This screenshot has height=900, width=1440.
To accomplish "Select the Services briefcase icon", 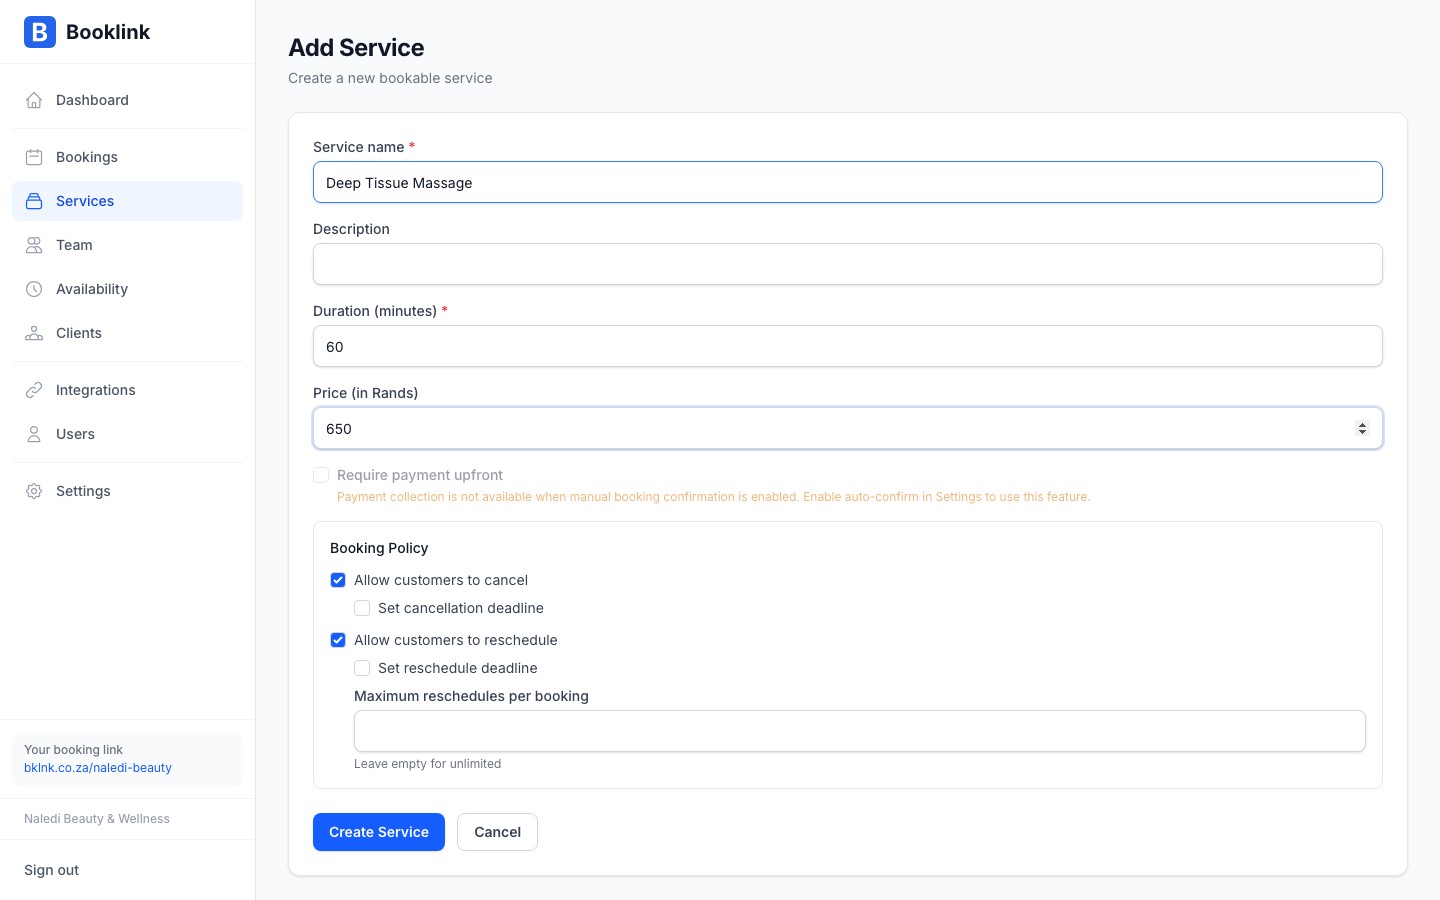I will (x=34, y=201).
